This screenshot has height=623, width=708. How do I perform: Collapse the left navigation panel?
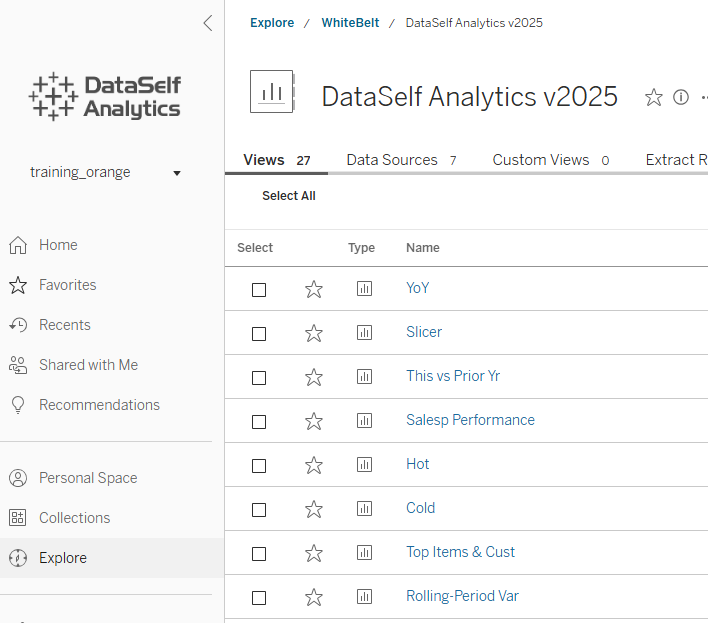click(x=208, y=23)
